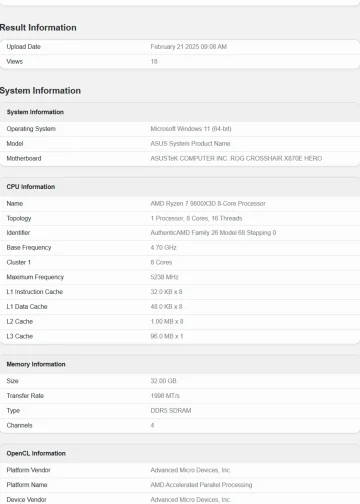The height and width of the screenshot is (504, 360).
Task: Click the Operating System label
Action: [31, 129]
